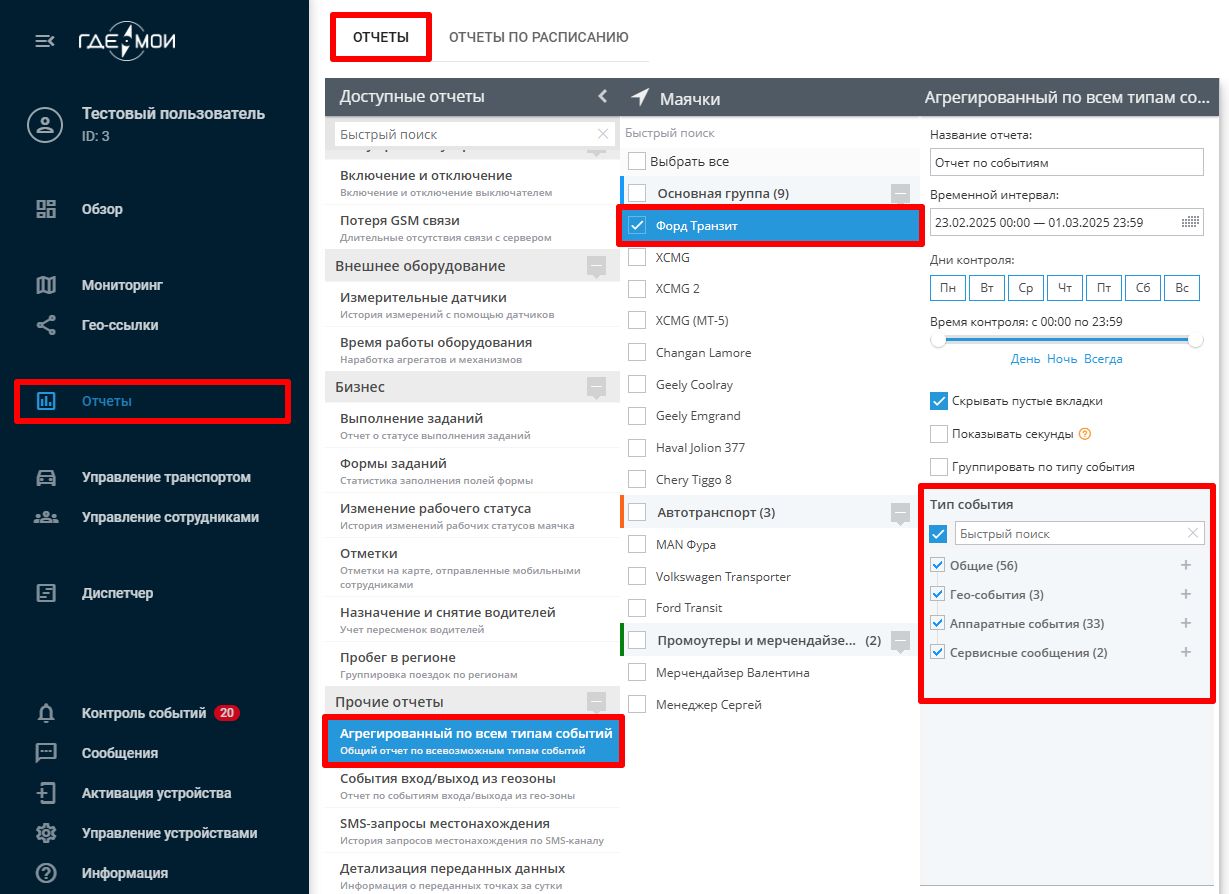Check the Выбрать все checkbox
Viewport: 1229px width, 894px height.
(637, 161)
